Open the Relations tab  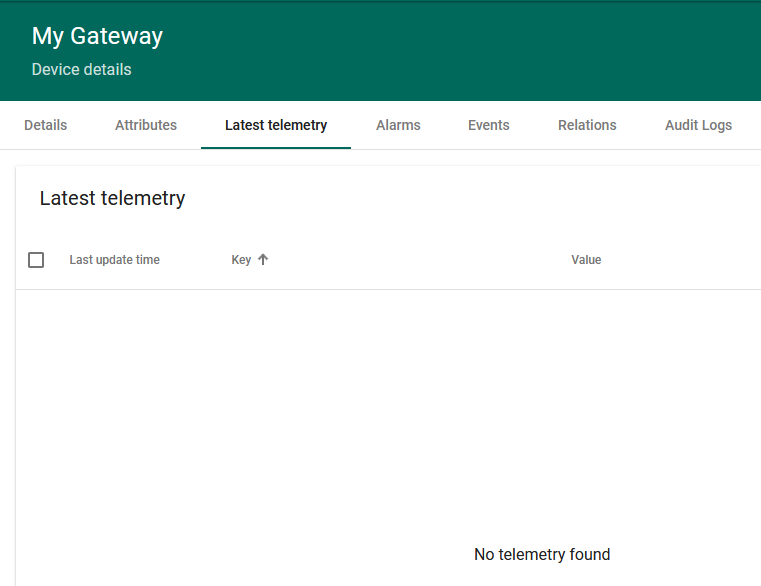point(587,125)
